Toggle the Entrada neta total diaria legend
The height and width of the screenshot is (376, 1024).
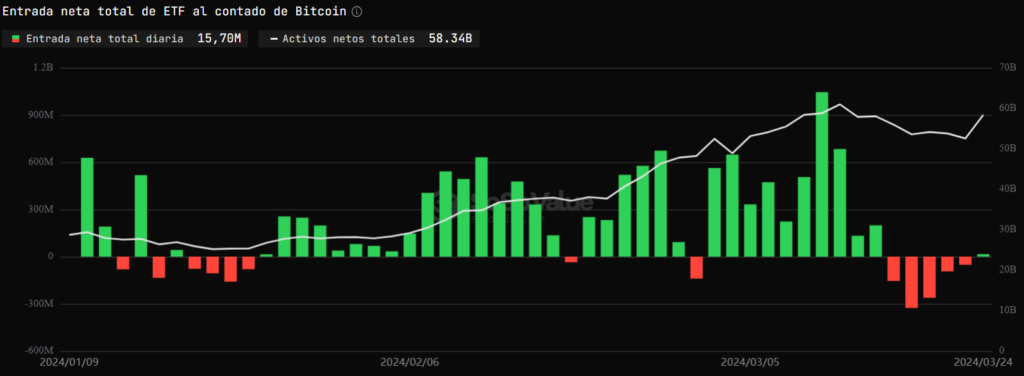coord(126,39)
